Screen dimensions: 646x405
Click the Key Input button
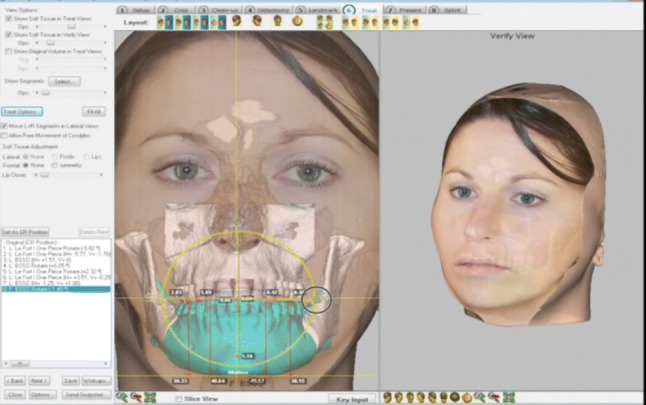click(x=353, y=398)
